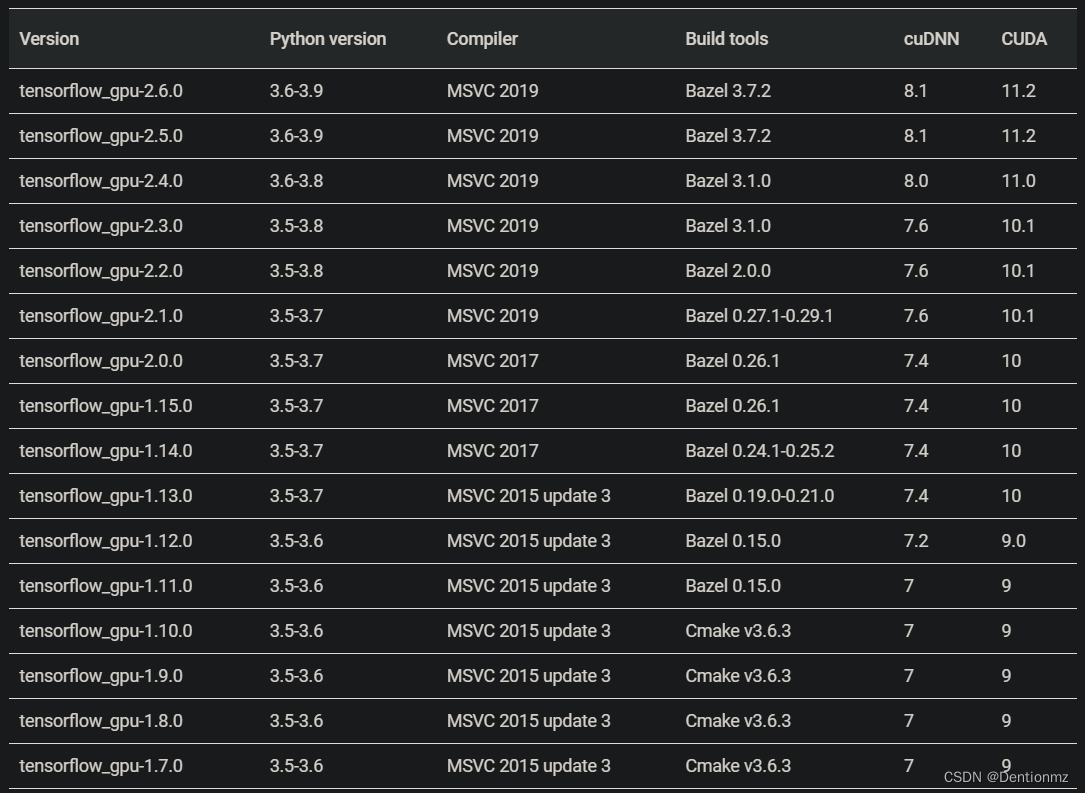Click MSVC 2017 in the 1.14.0 row
Screen dimensions: 1085x793
[x=493, y=451]
